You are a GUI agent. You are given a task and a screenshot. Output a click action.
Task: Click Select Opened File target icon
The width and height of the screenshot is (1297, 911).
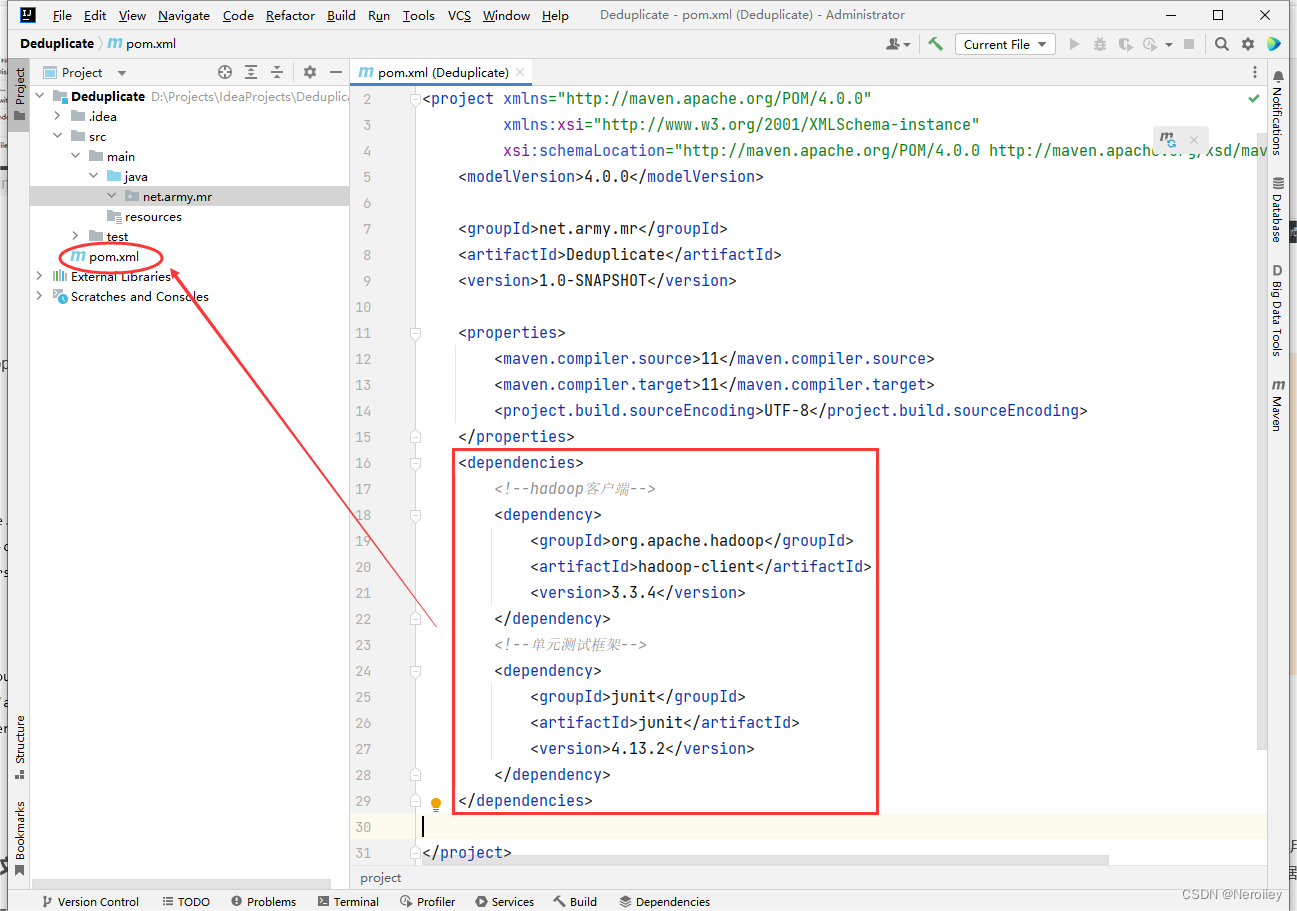(x=225, y=72)
